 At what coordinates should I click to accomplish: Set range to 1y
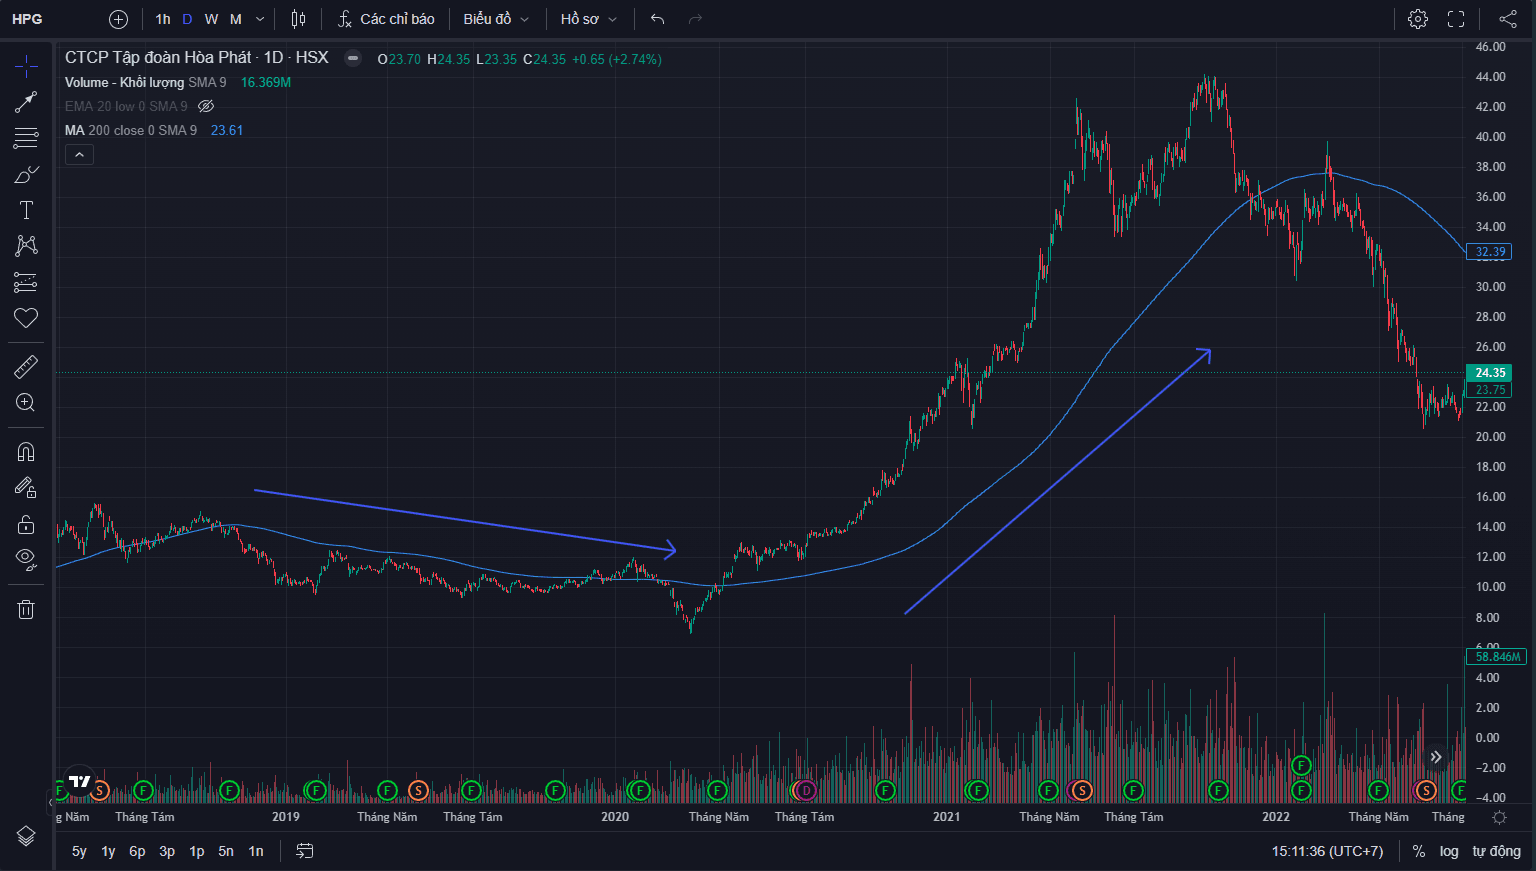(x=108, y=851)
